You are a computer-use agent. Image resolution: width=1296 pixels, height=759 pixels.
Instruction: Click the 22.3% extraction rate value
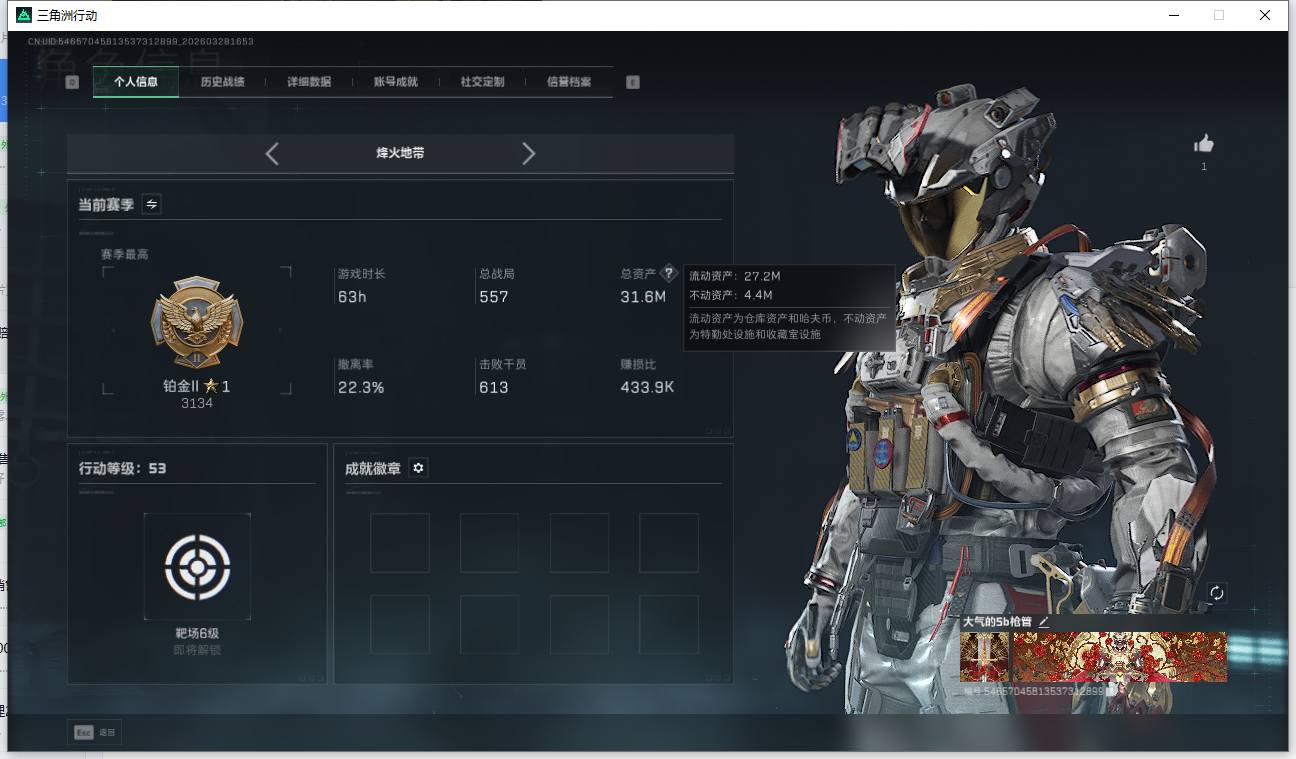[x=361, y=387]
